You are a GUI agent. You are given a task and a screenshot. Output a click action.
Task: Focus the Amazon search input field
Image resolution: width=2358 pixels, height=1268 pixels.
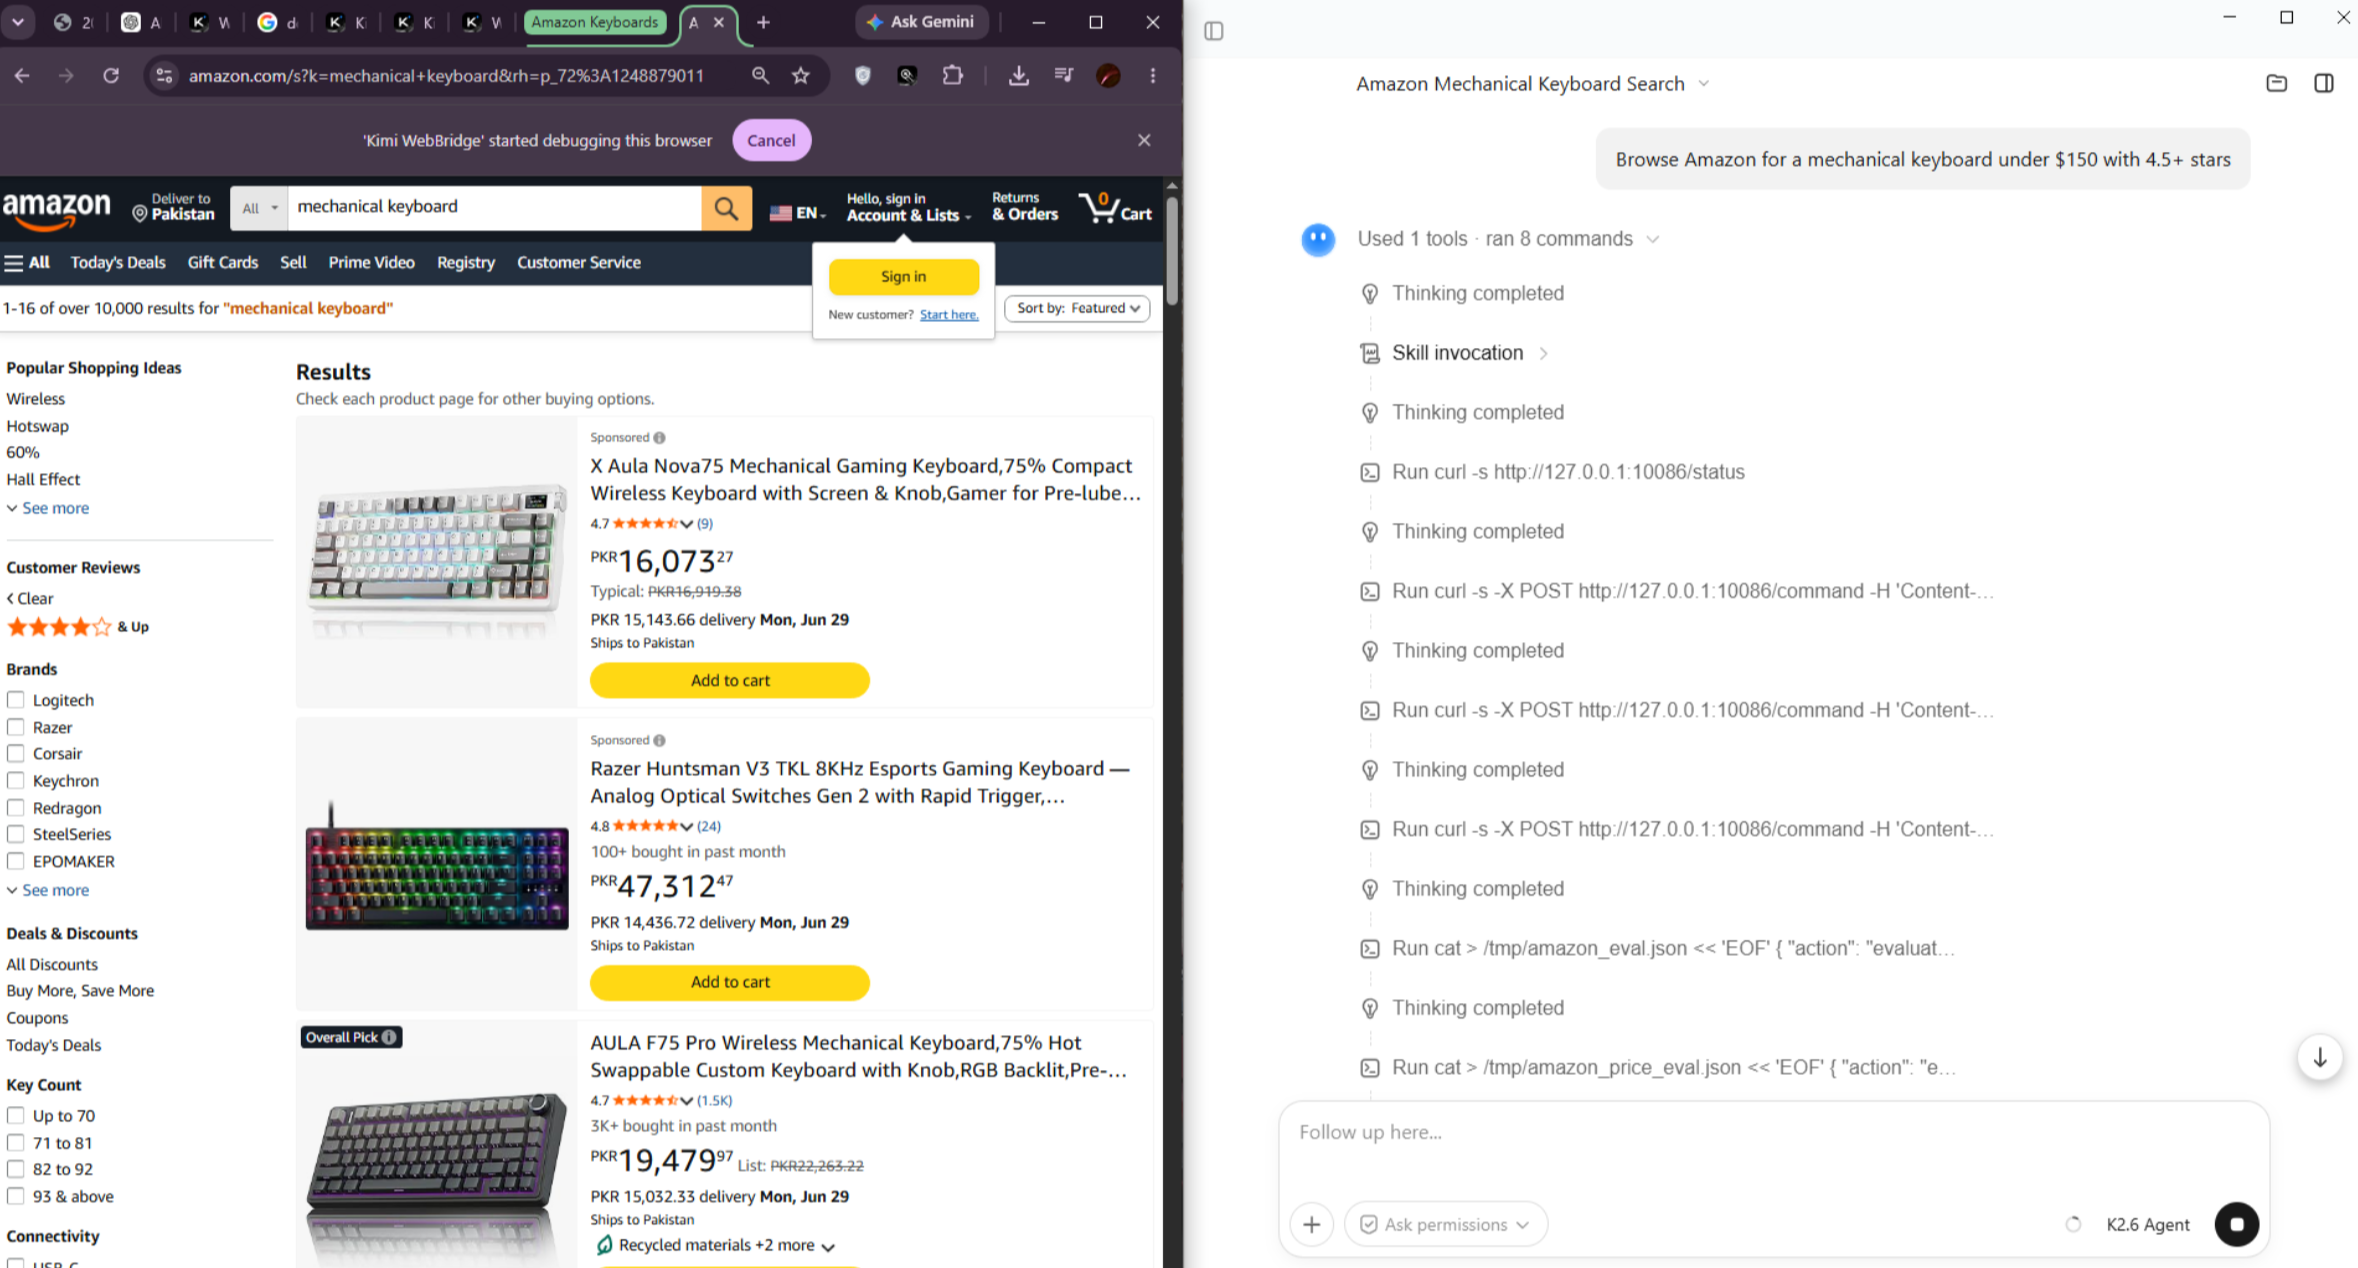click(494, 208)
